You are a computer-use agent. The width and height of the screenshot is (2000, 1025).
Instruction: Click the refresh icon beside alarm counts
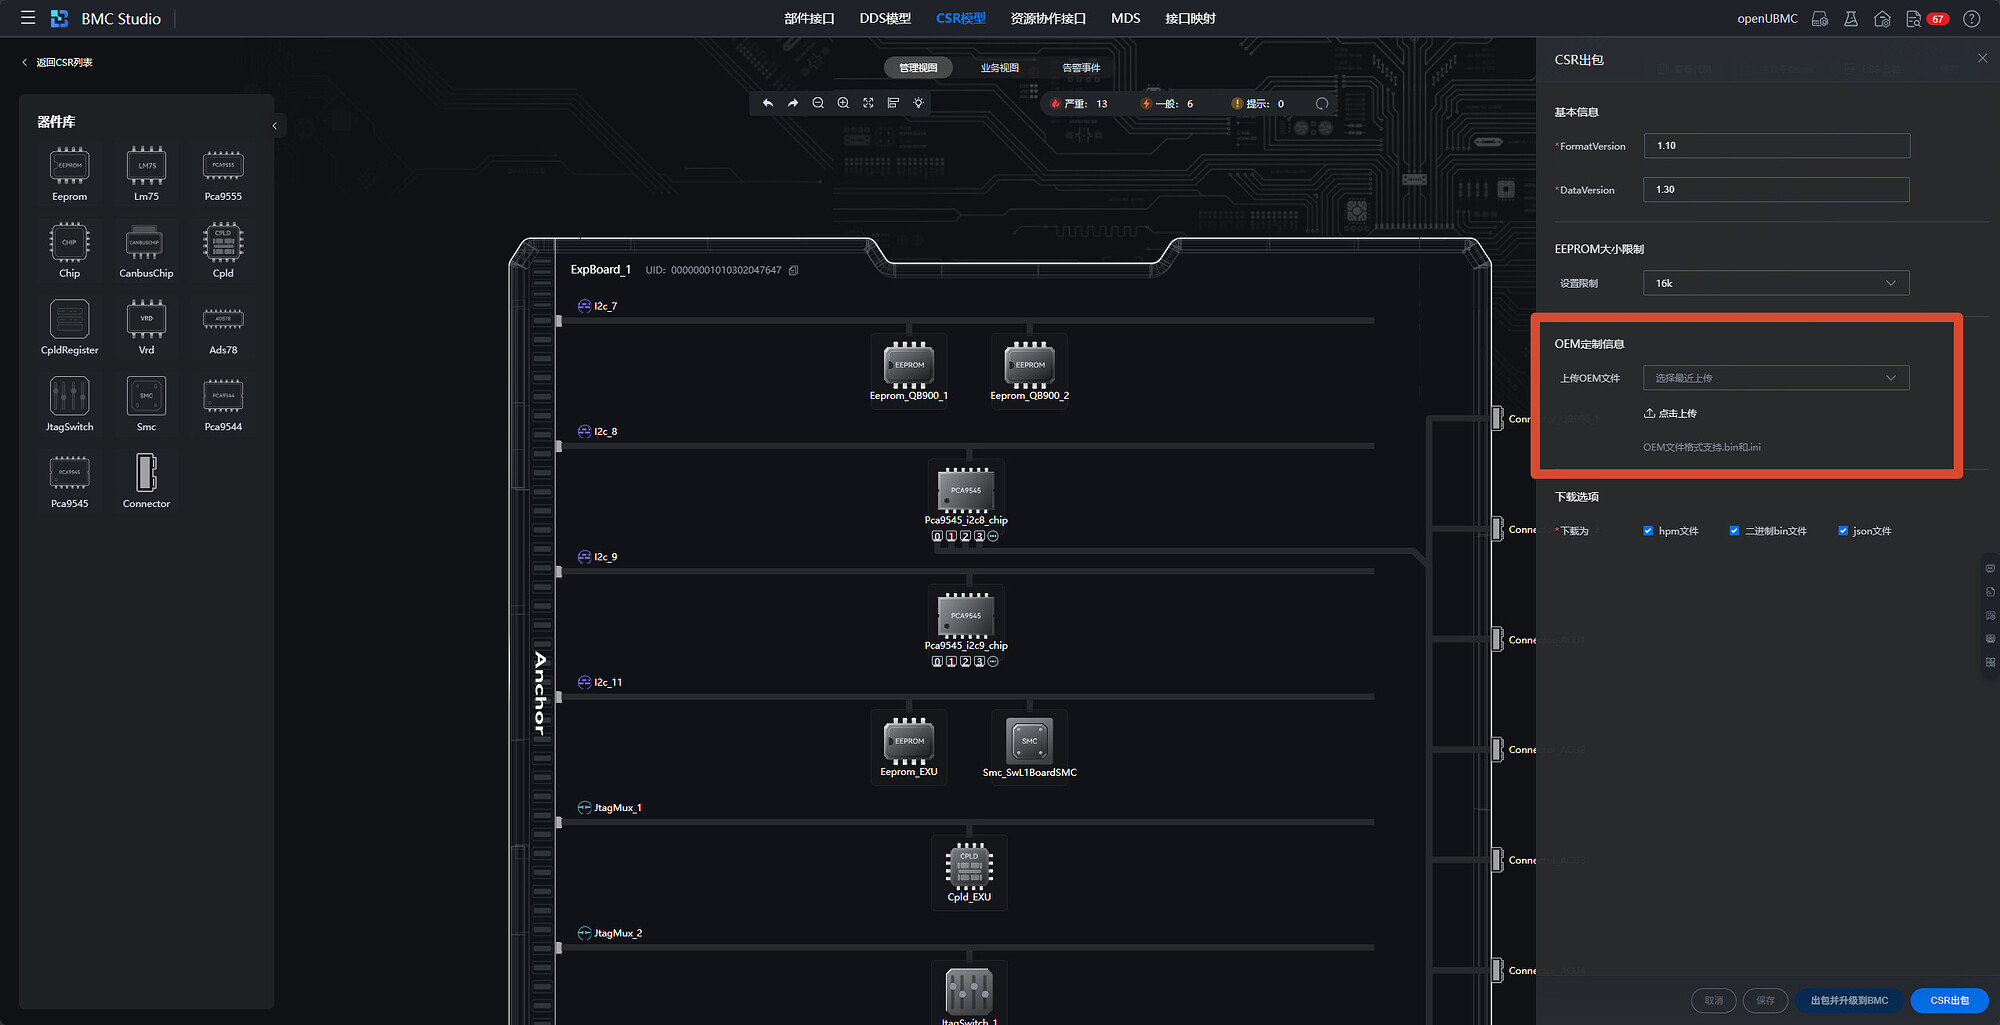coord(1321,104)
